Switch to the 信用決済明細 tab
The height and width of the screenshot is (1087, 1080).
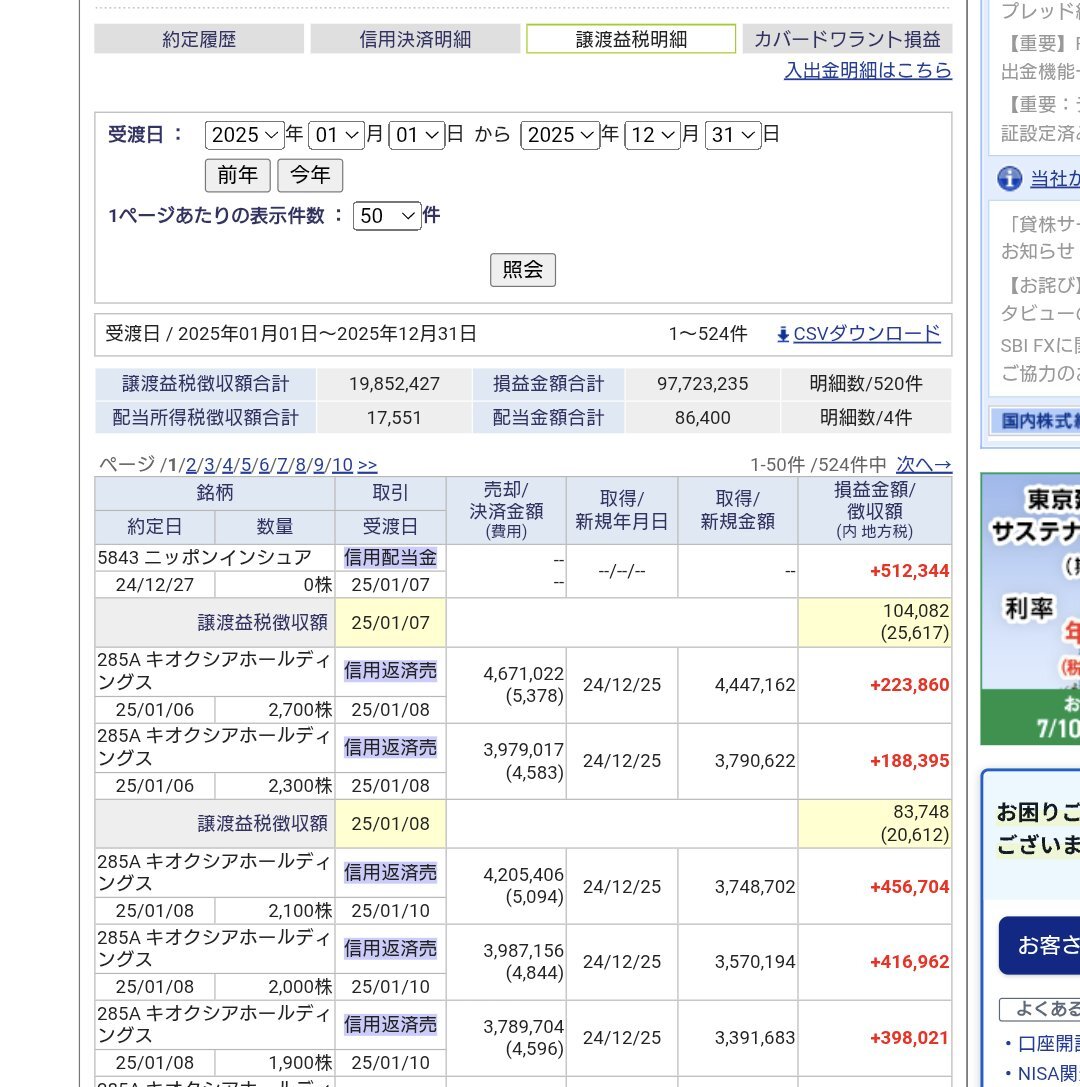(415, 39)
